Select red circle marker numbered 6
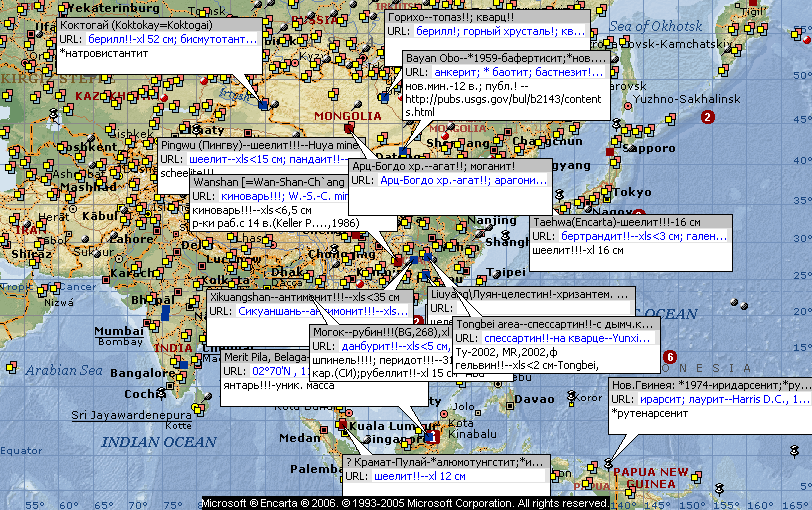Viewport: 812px width, 510px height. 670,357
